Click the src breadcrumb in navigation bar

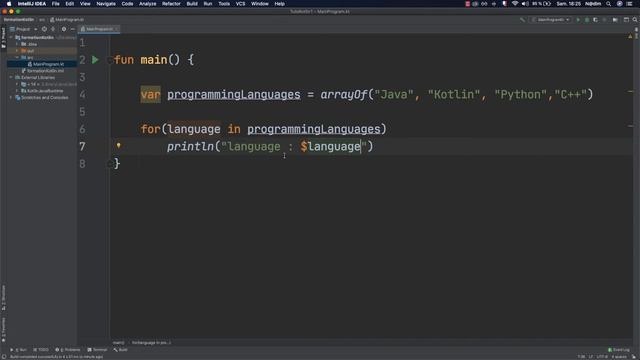click(x=42, y=20)
